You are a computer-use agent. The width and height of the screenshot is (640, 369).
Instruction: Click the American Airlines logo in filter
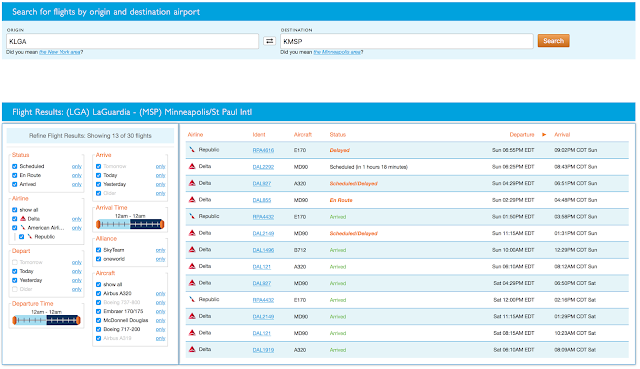(23, 228)
